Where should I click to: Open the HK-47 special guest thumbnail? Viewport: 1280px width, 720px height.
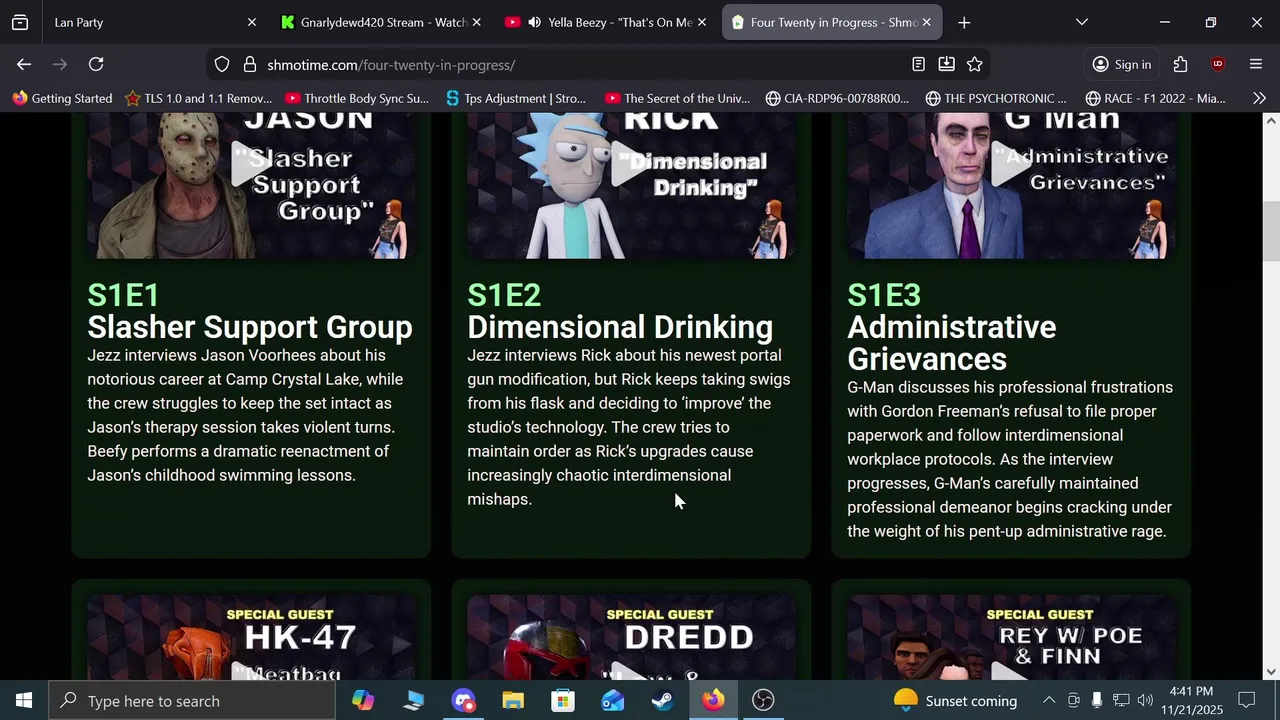point(251,638)
